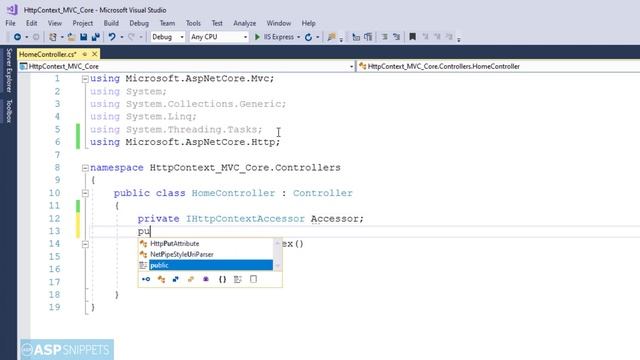Click the Redo toolbar icon
This screenshot has width=640, height=360.
click(x=131, y=37)
